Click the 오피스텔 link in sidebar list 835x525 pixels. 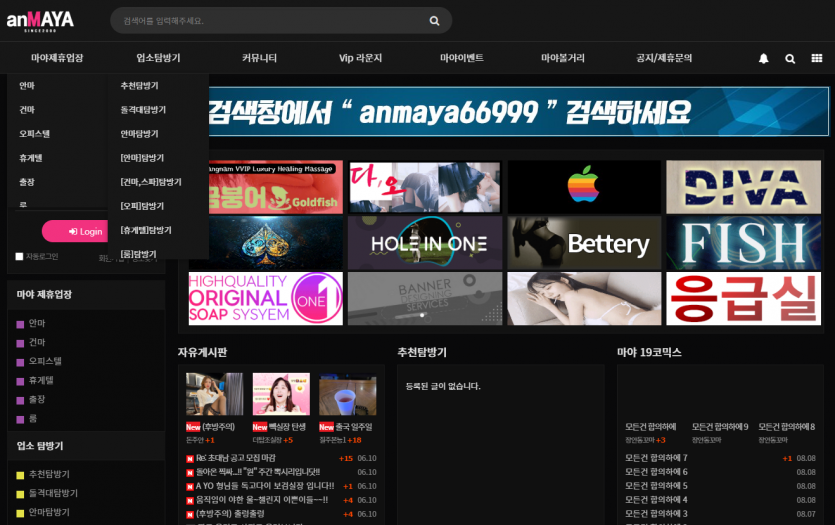coord(45,362)
